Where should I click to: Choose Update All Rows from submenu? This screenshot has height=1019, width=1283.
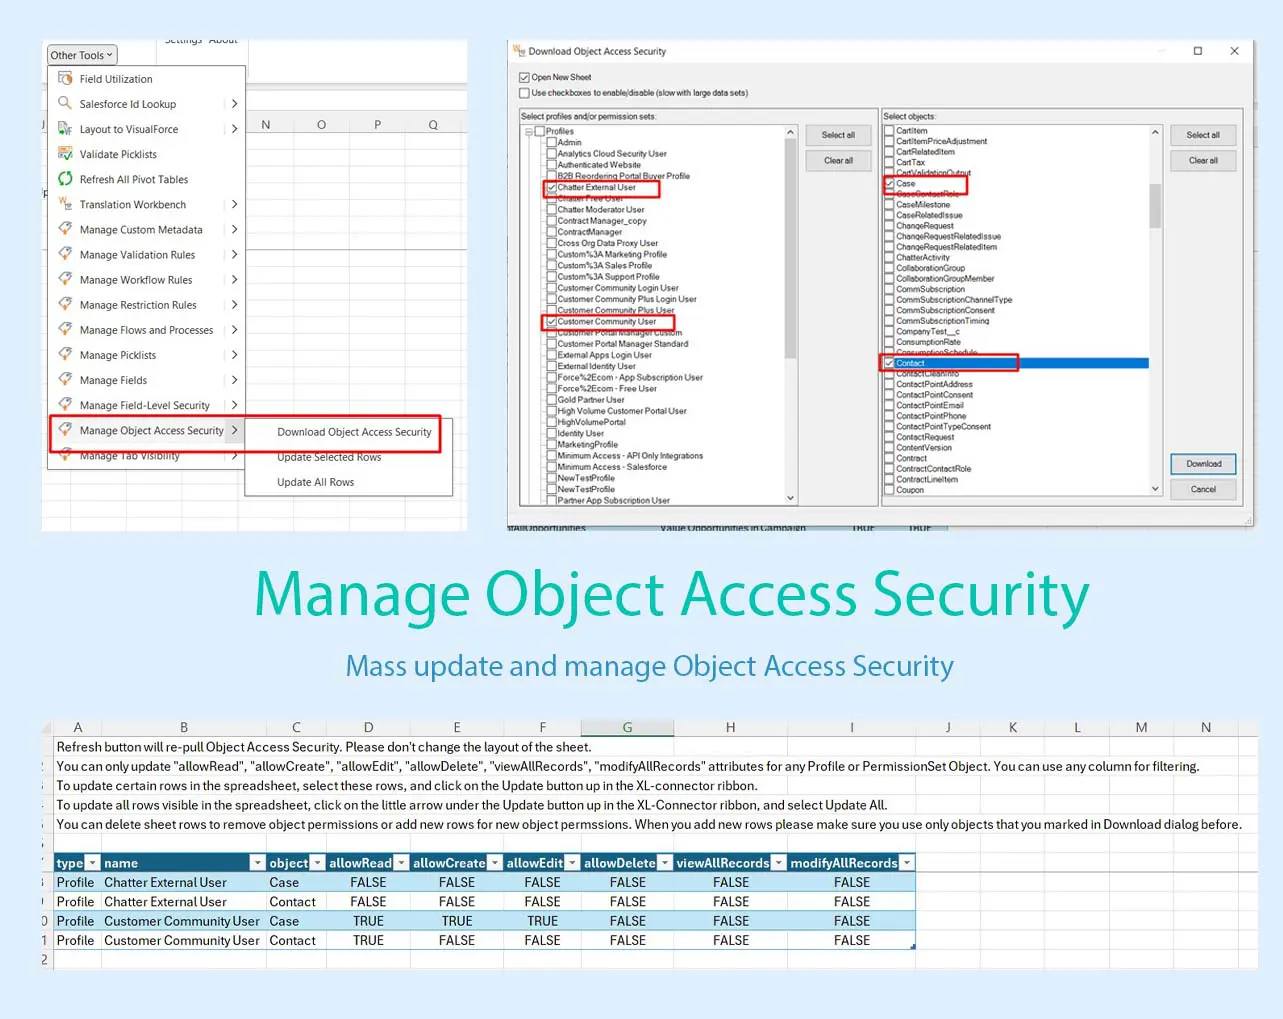pos(315,482)
